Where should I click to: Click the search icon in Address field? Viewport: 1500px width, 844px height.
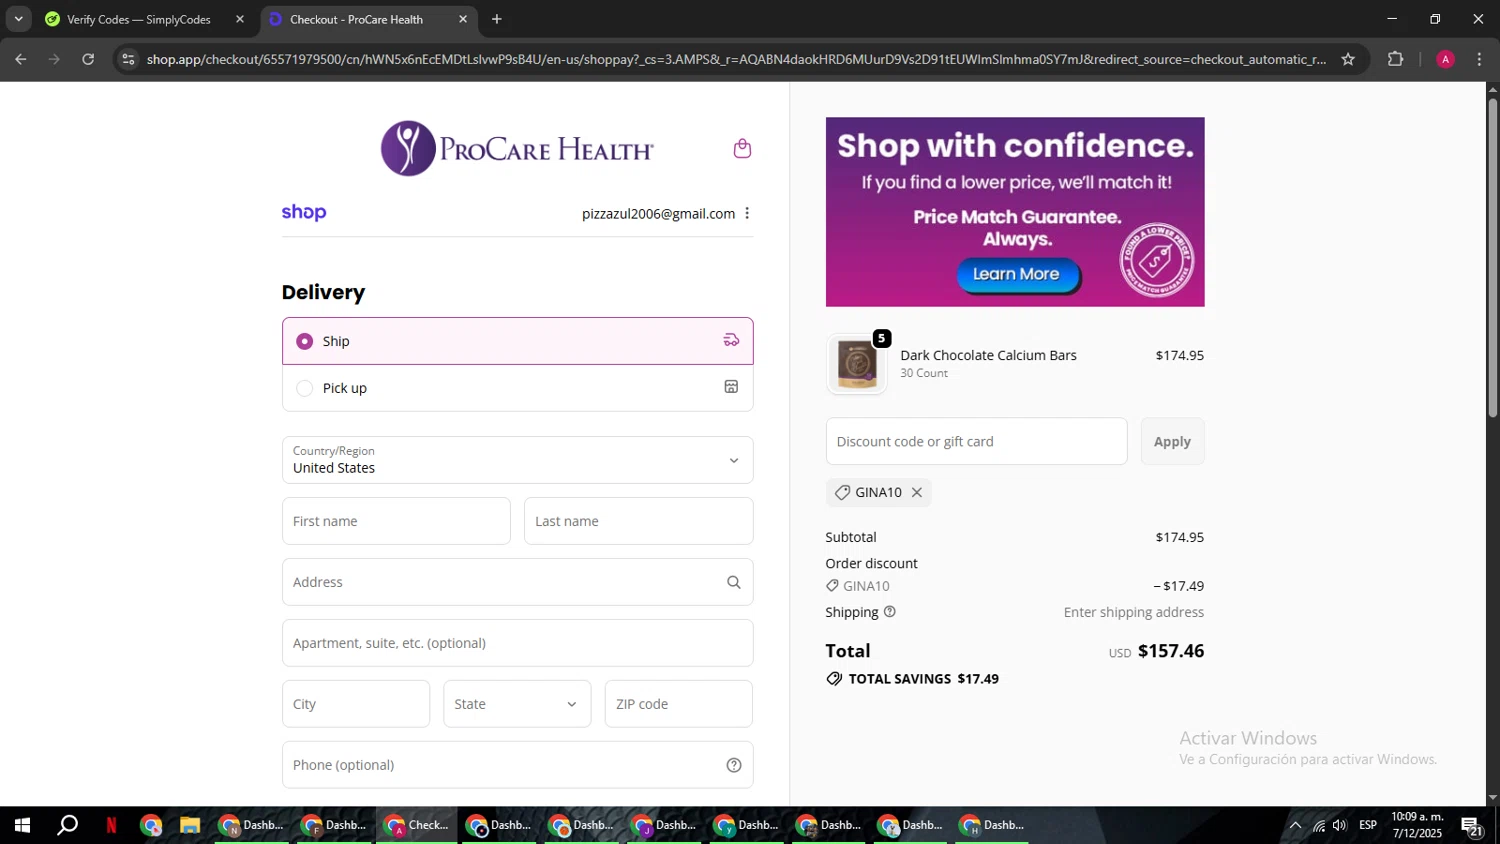click(x=733, y=582)
